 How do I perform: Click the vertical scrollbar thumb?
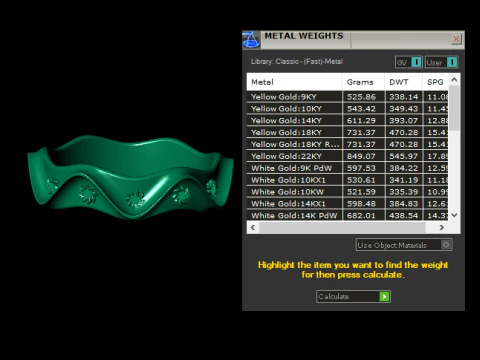click(x=454, y=108)
